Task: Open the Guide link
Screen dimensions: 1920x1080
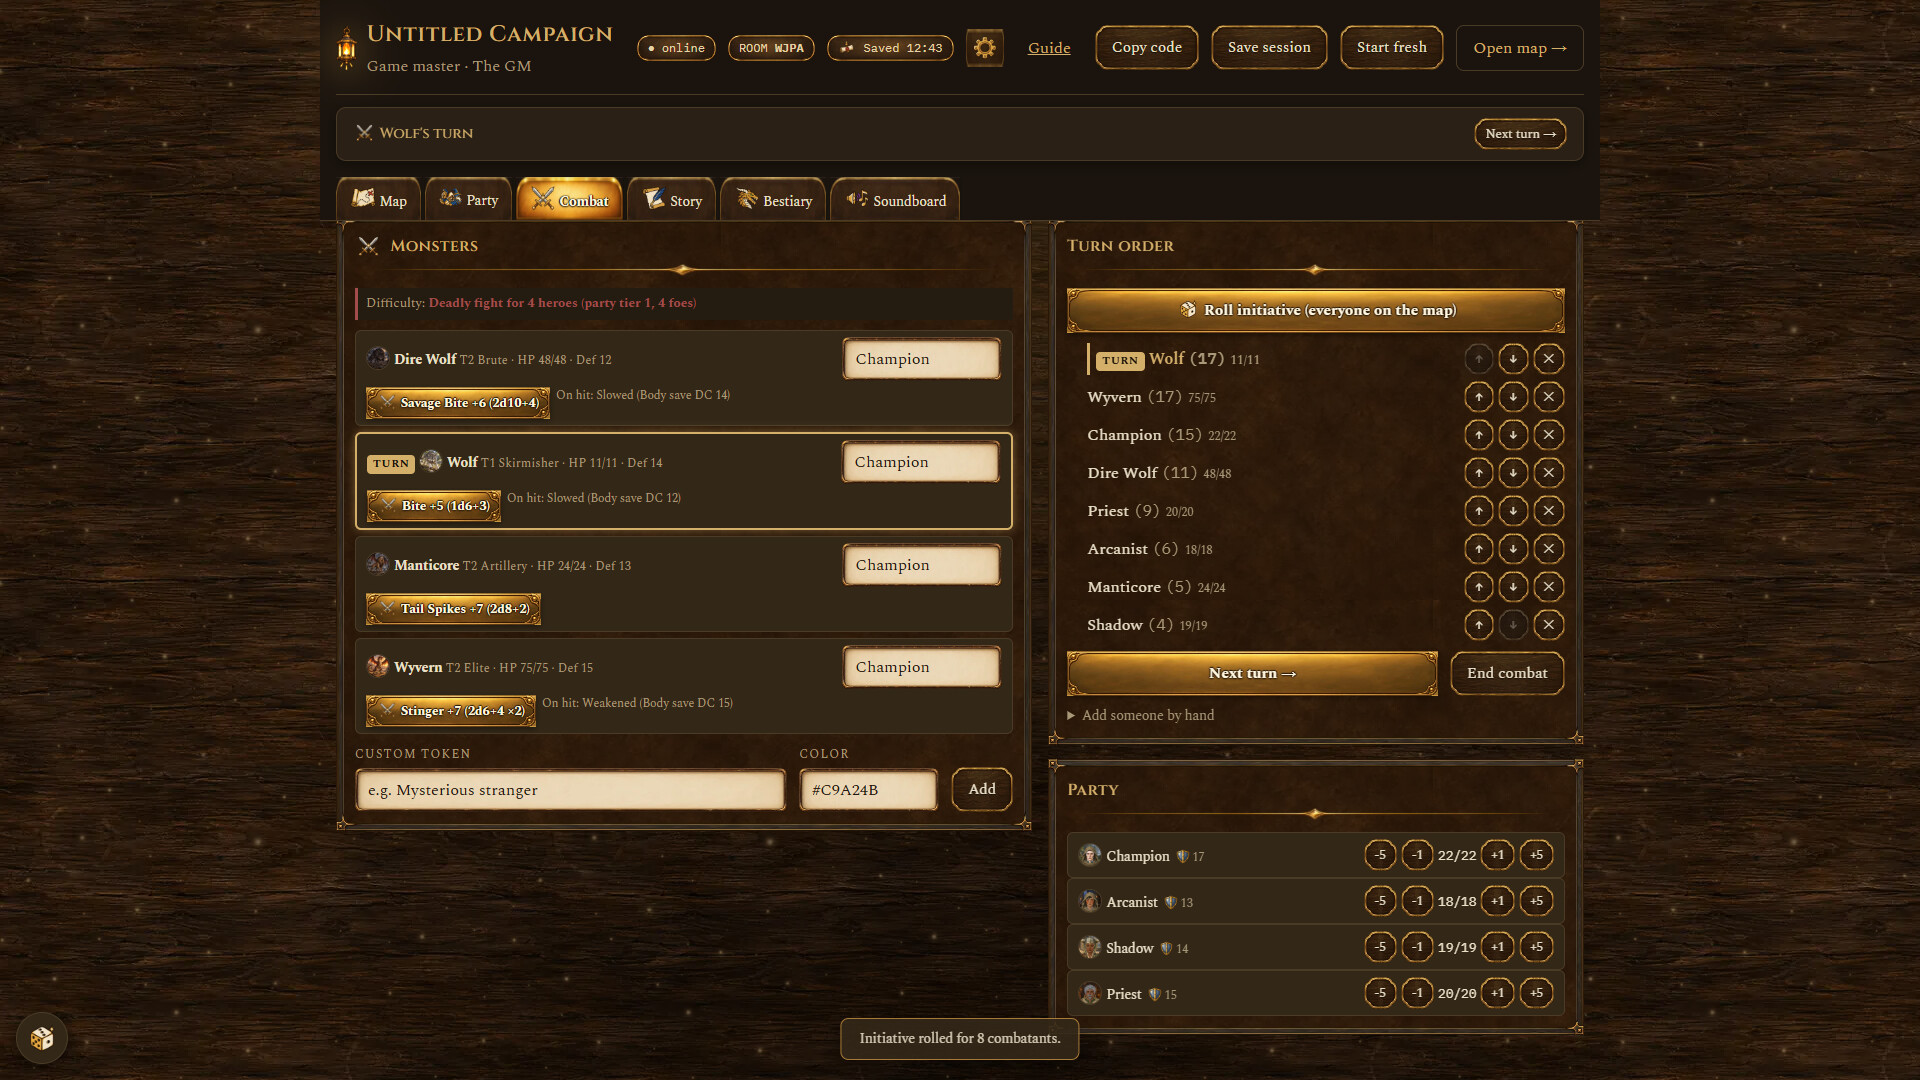Action: click(x=1049, y=48)
